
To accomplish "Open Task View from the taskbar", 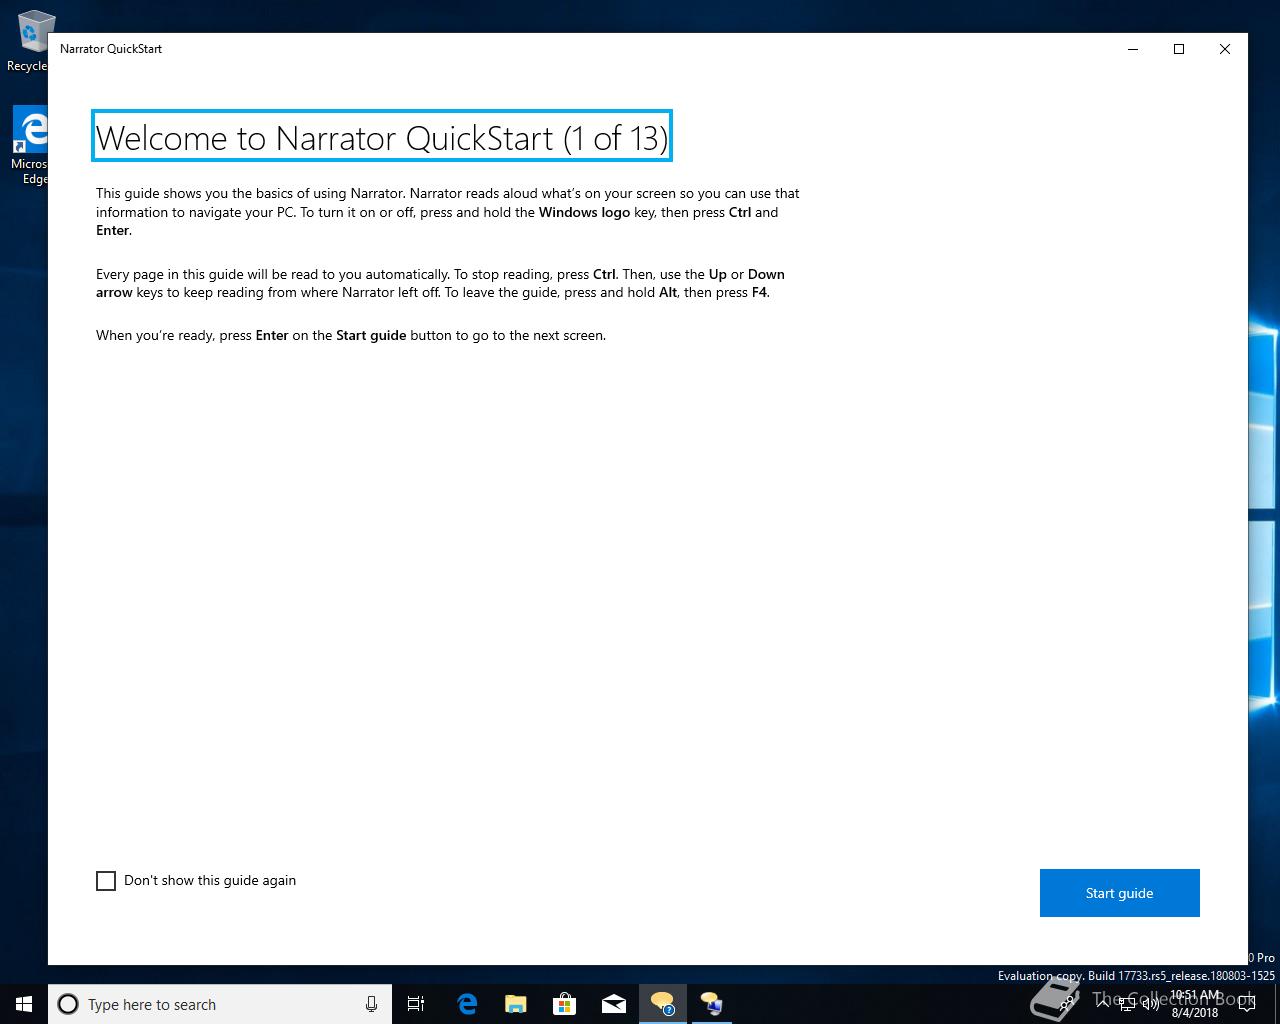I will click(x=416, y=1004).
